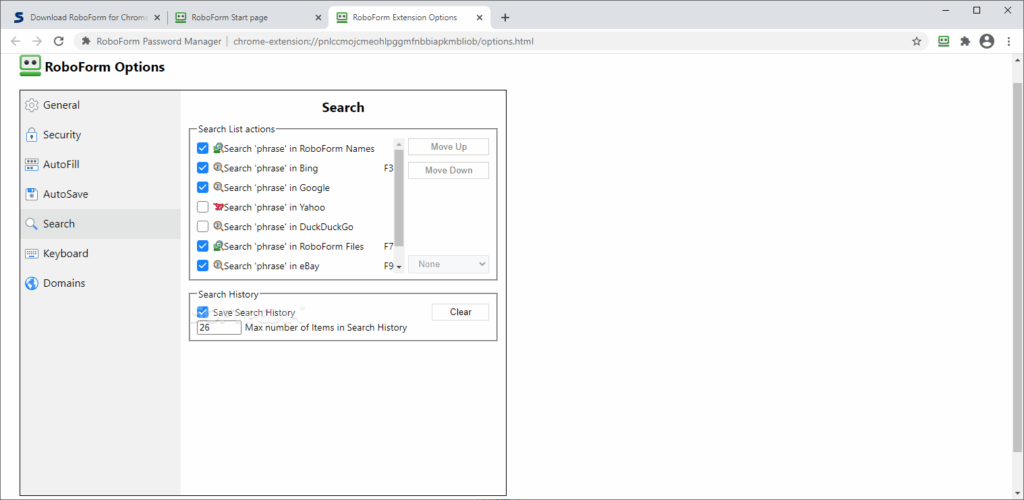Open the General settings gear icon

(x=31, y=105)
